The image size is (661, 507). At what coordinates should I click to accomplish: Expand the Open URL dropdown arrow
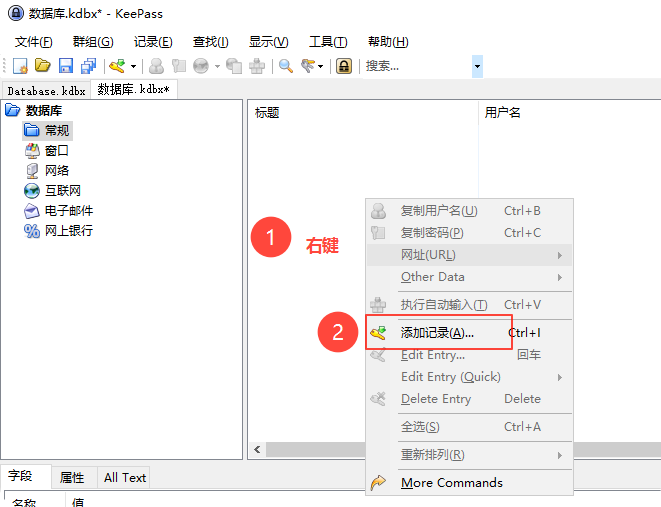tap(217, 67)
